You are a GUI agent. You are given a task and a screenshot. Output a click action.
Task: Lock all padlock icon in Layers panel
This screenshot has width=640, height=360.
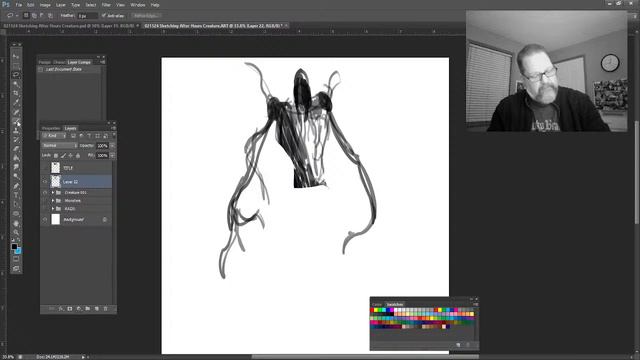[78, 156]
